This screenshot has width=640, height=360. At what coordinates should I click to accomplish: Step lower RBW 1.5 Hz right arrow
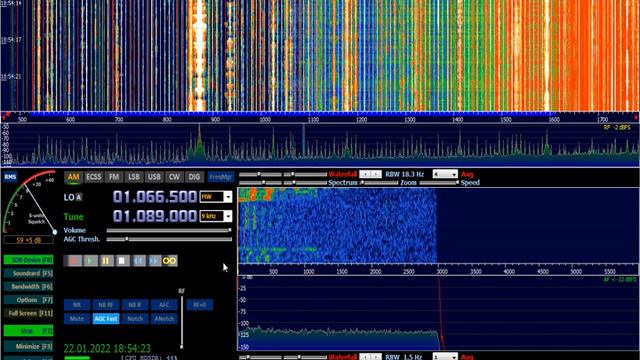[x=376, y=357]
